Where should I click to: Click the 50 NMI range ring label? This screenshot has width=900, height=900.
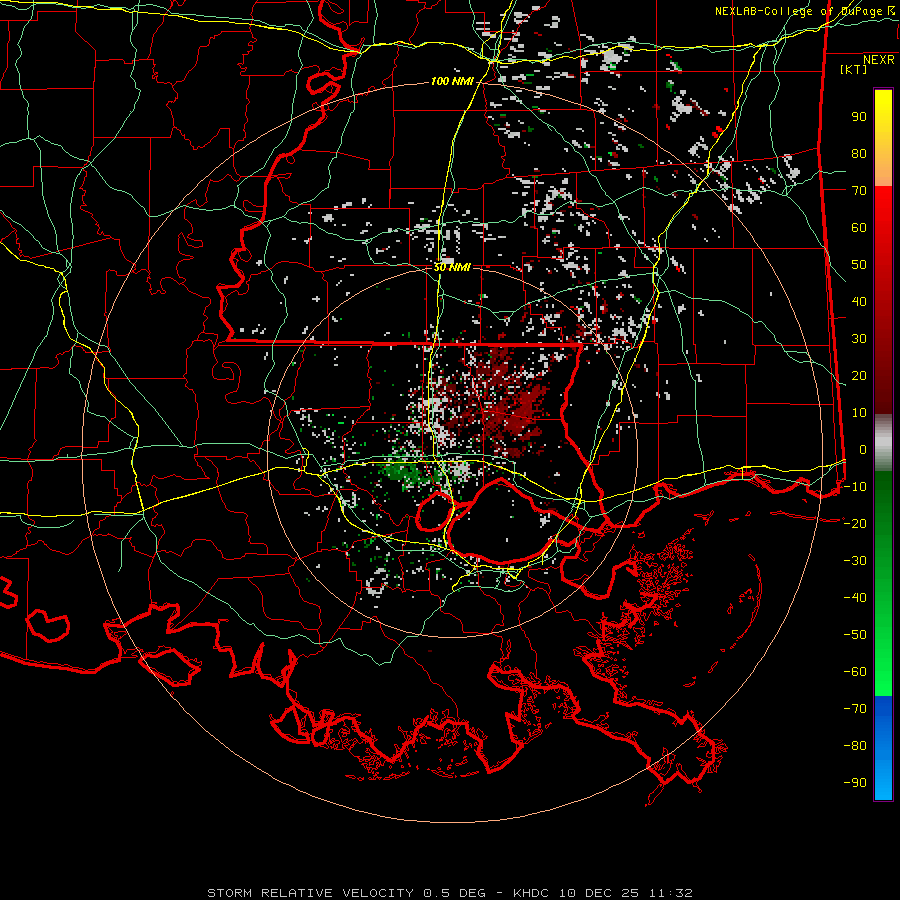point(452,267)
